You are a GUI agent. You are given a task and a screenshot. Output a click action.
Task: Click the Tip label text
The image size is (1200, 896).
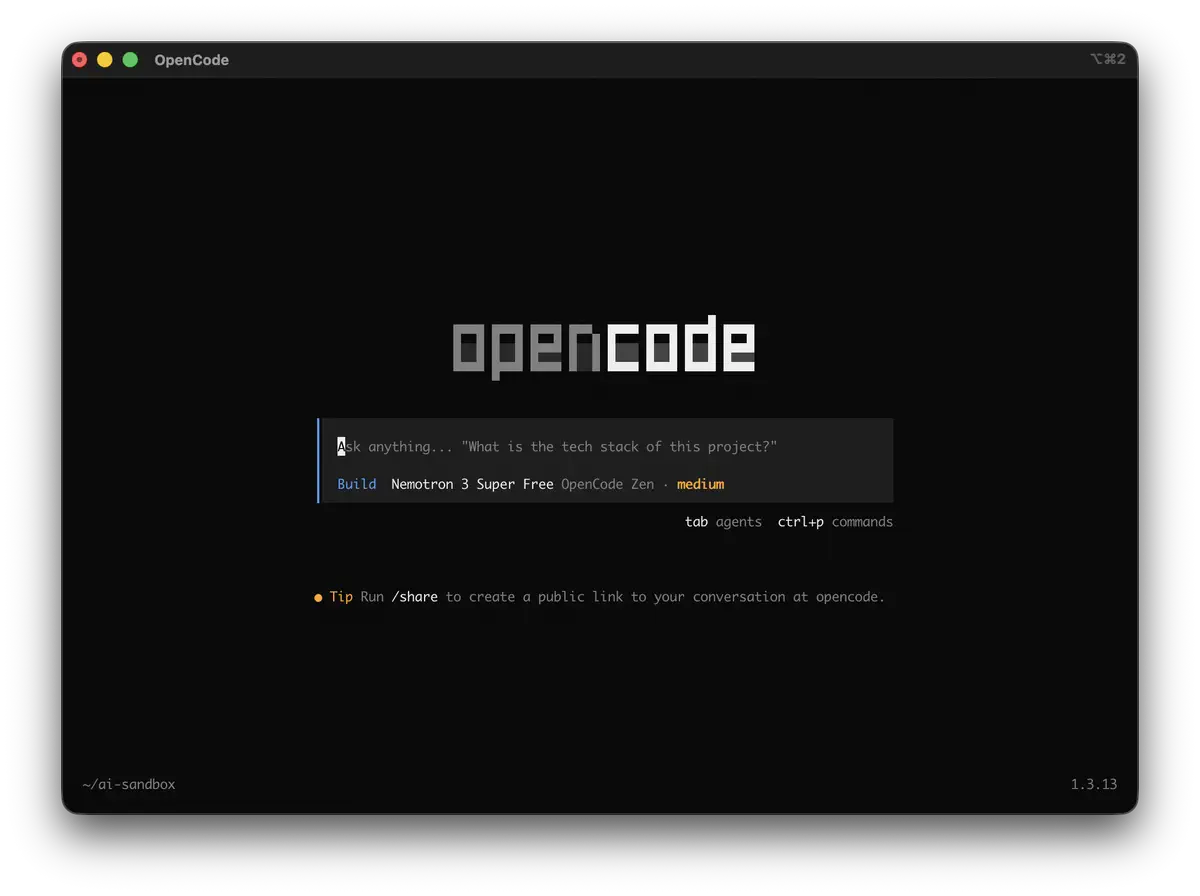click(x=340, y=596)
